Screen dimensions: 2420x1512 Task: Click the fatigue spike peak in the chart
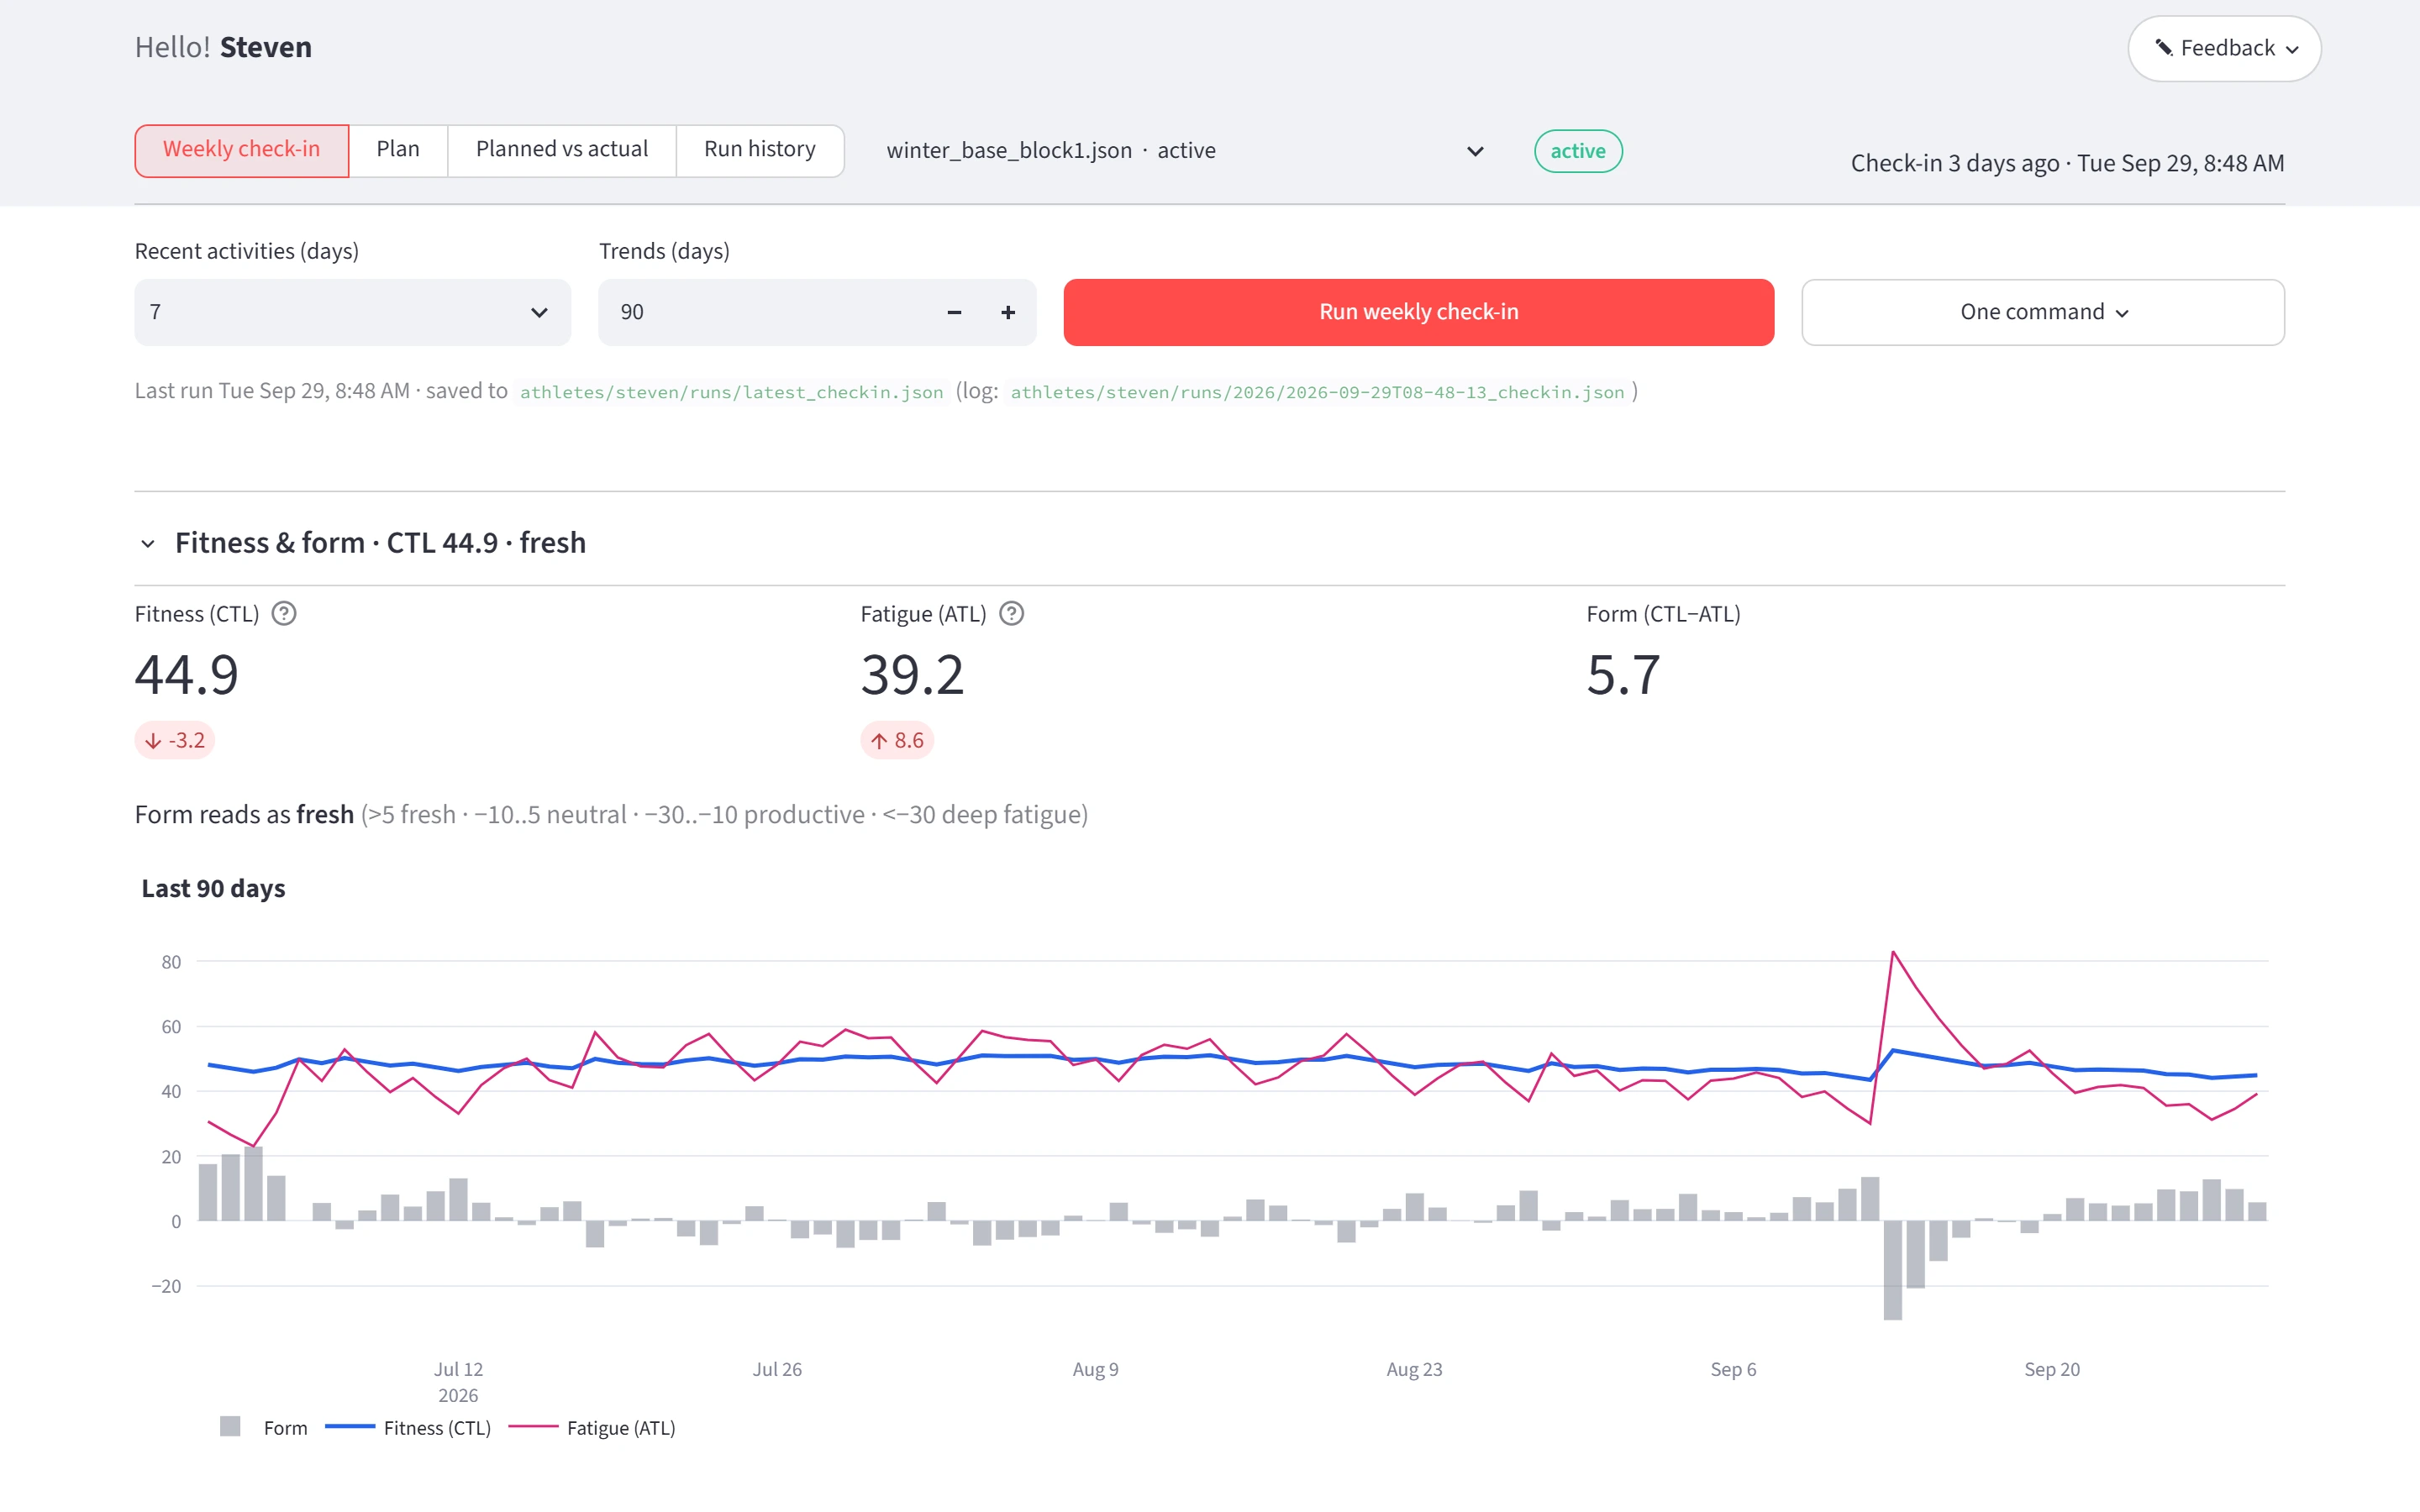pos(1893,952)
